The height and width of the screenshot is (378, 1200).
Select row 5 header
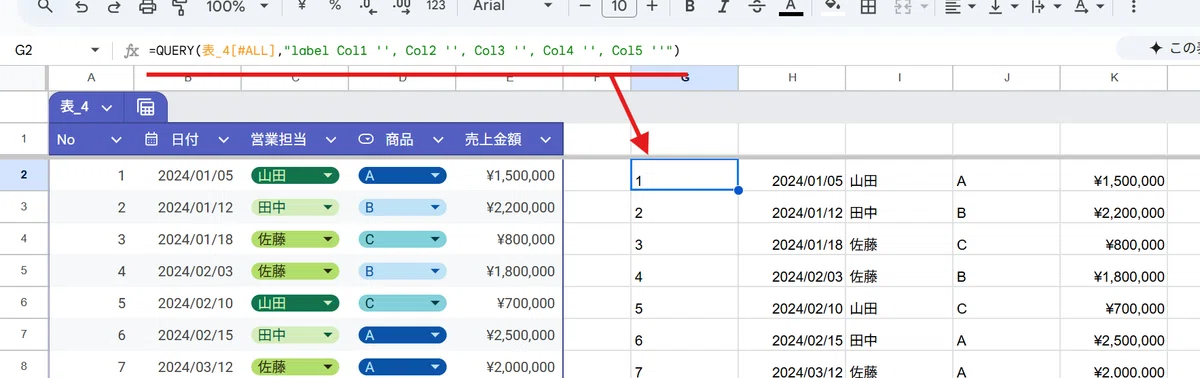(x=23, y=271)
